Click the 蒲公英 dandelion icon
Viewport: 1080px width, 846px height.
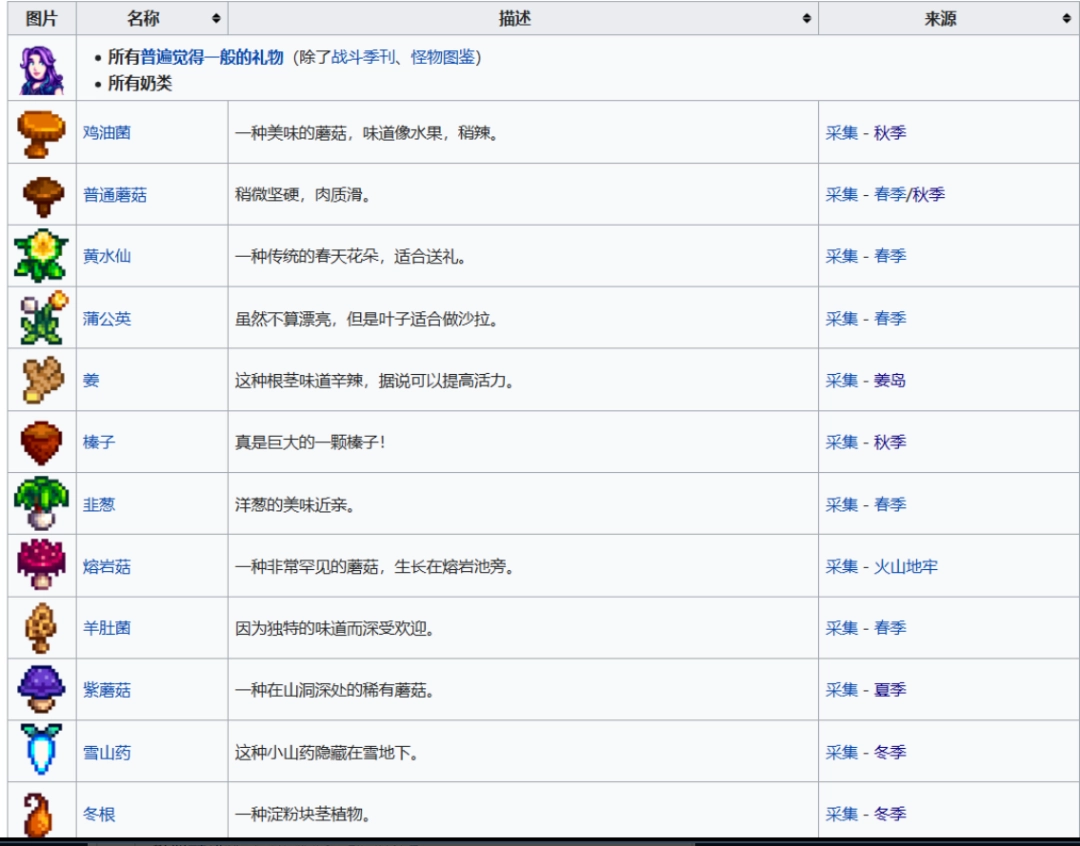(43, 318)
